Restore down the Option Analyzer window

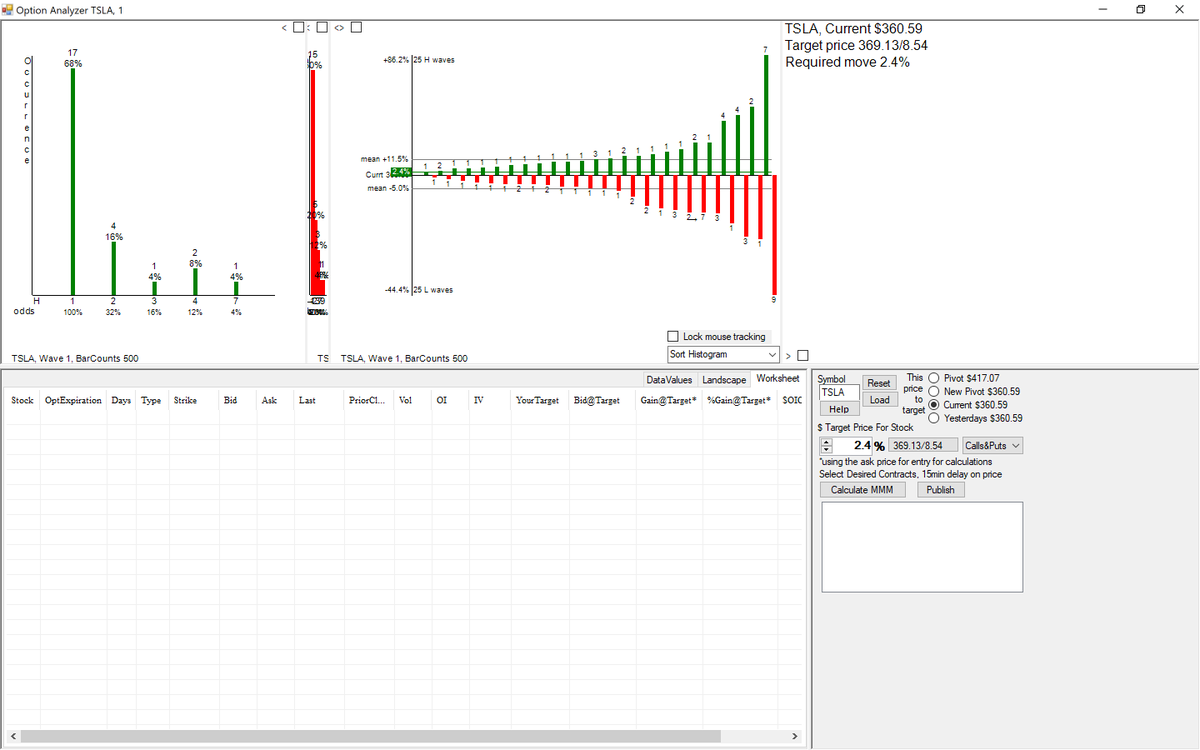(1140, 10)
